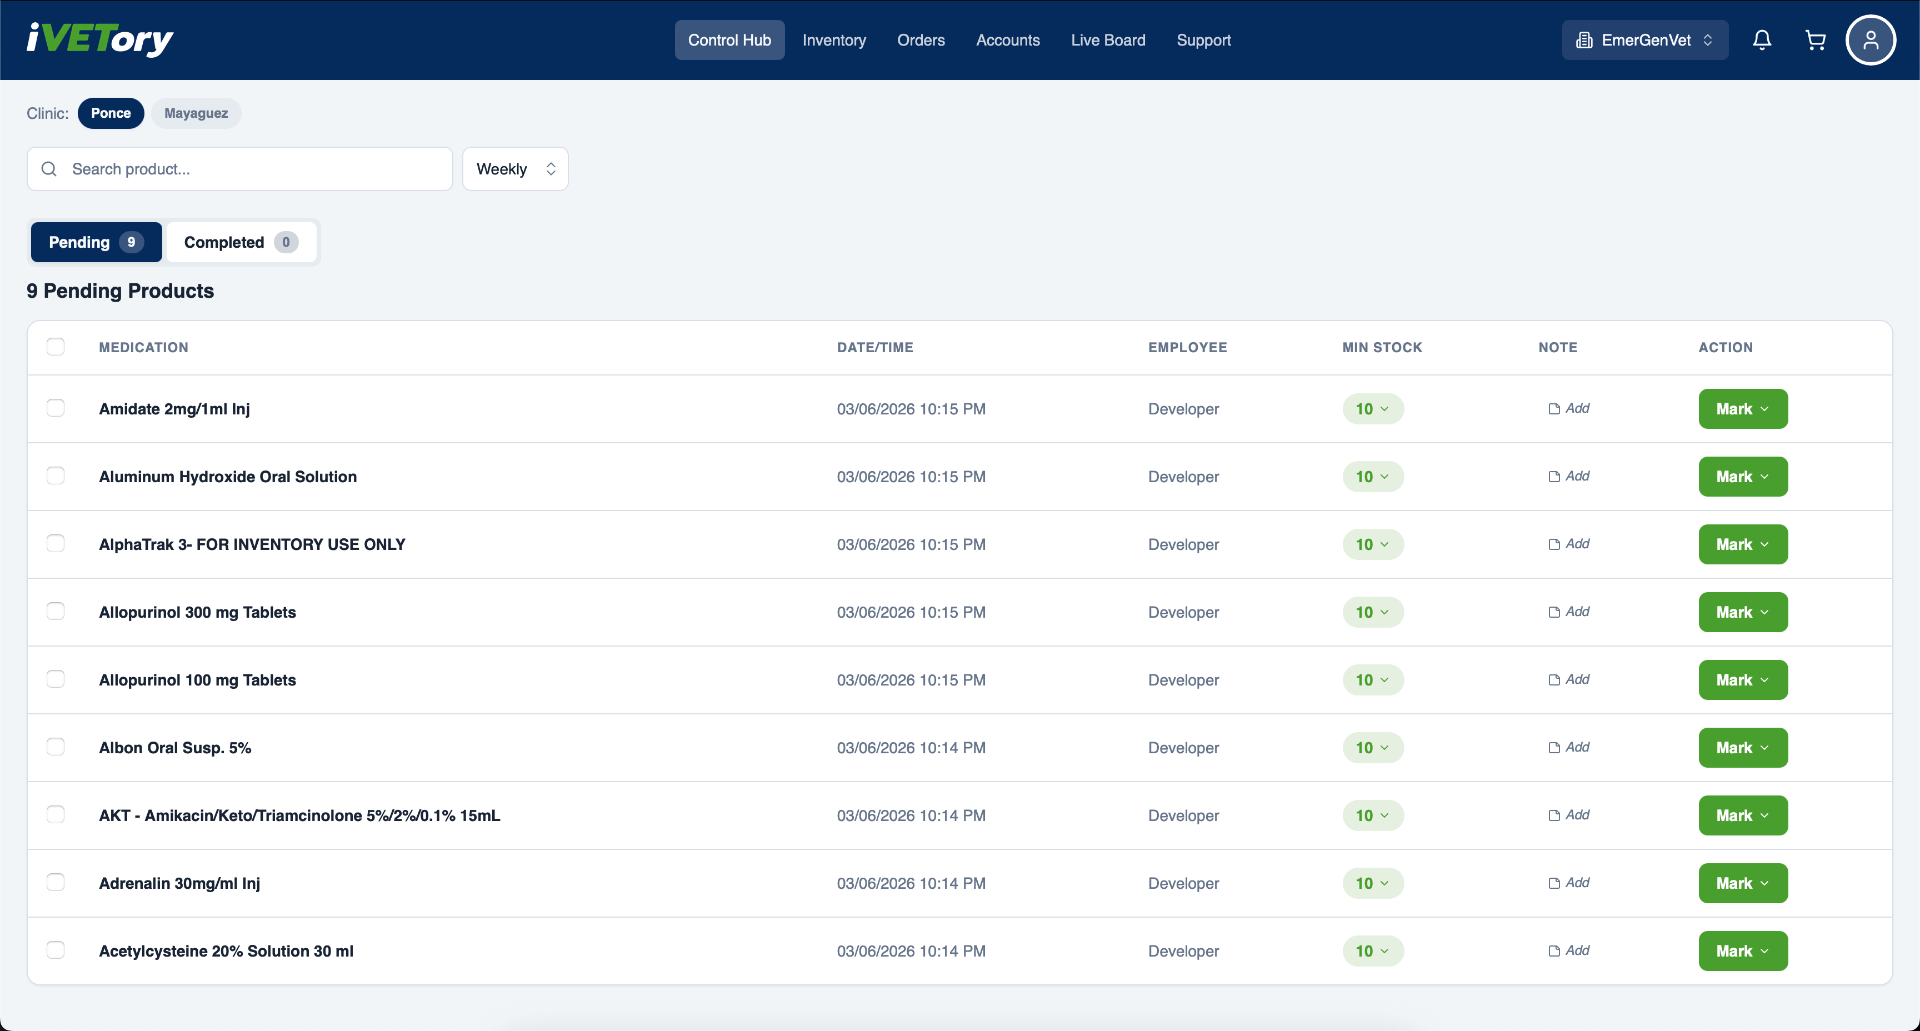Click the MEDICATION column header

tap(144, 347)
